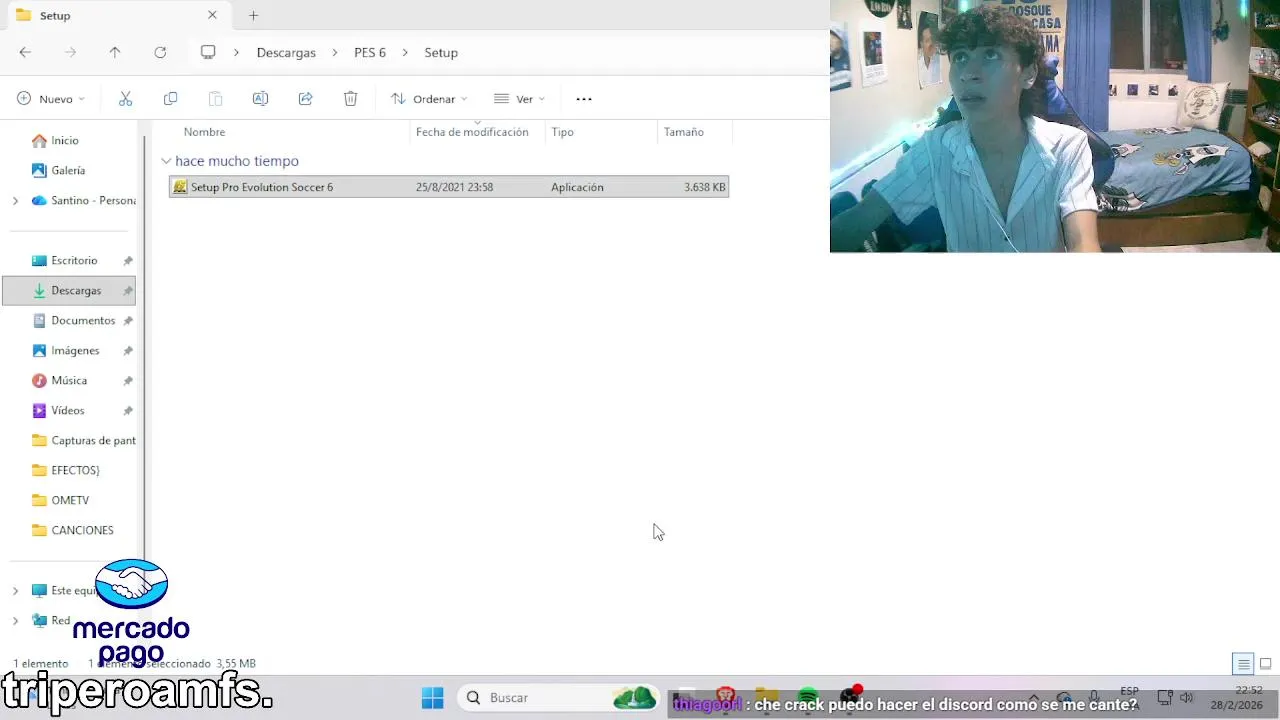
Task: Open the Windows Start menu
Action: (x=432, y=698)
